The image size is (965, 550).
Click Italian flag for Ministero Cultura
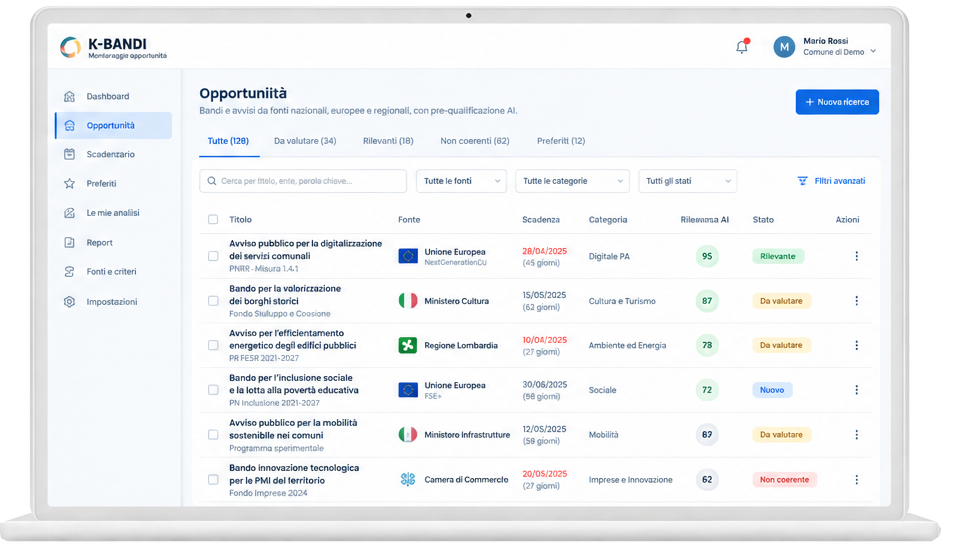click(407, 301)
